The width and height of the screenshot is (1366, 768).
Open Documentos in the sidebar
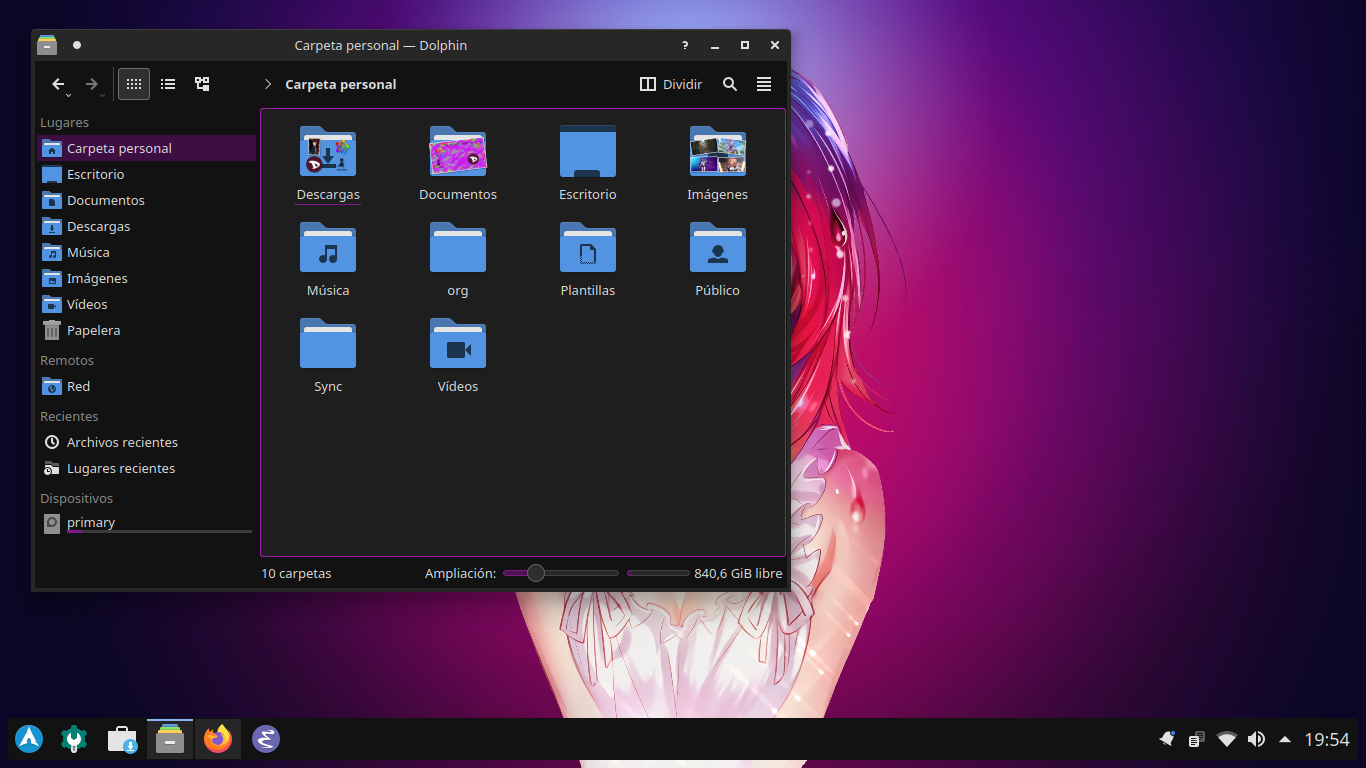coord(146,200)
